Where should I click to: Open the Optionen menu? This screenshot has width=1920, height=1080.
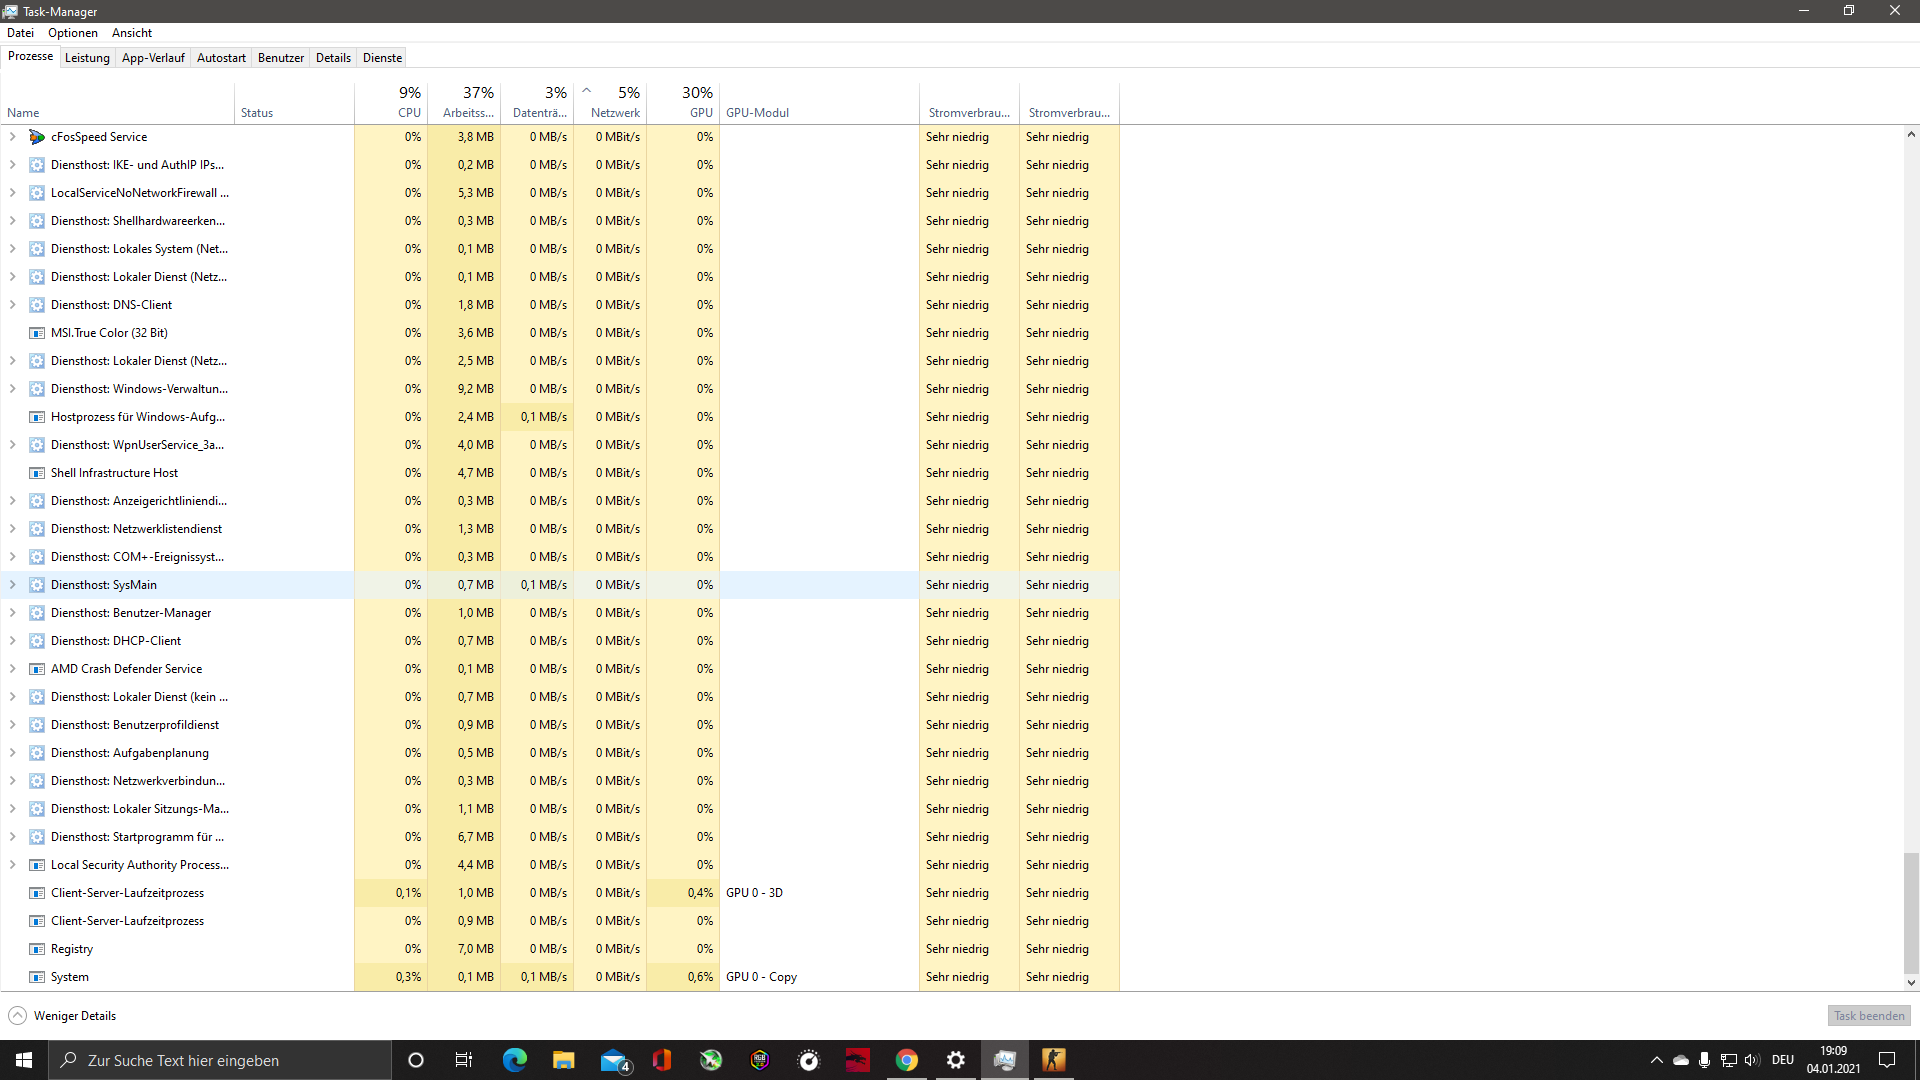[x=72, y=32]
